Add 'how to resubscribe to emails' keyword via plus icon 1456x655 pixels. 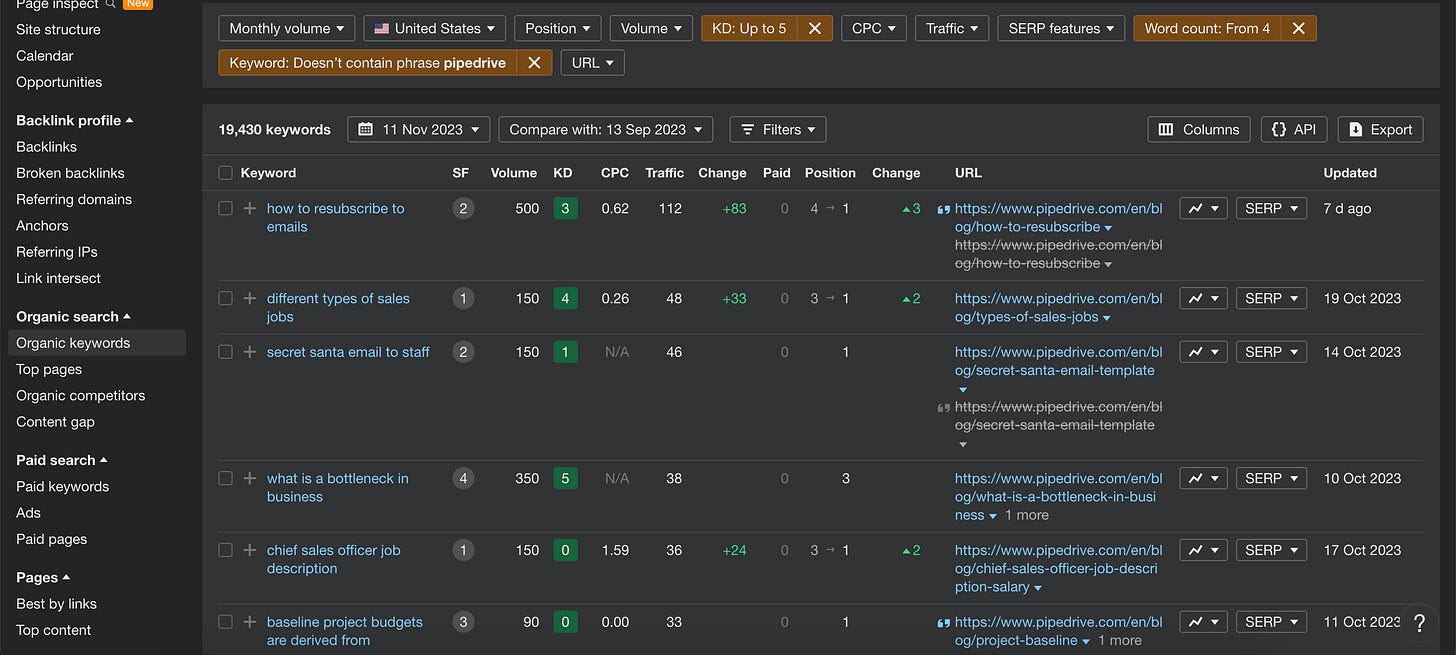(250, 209)
